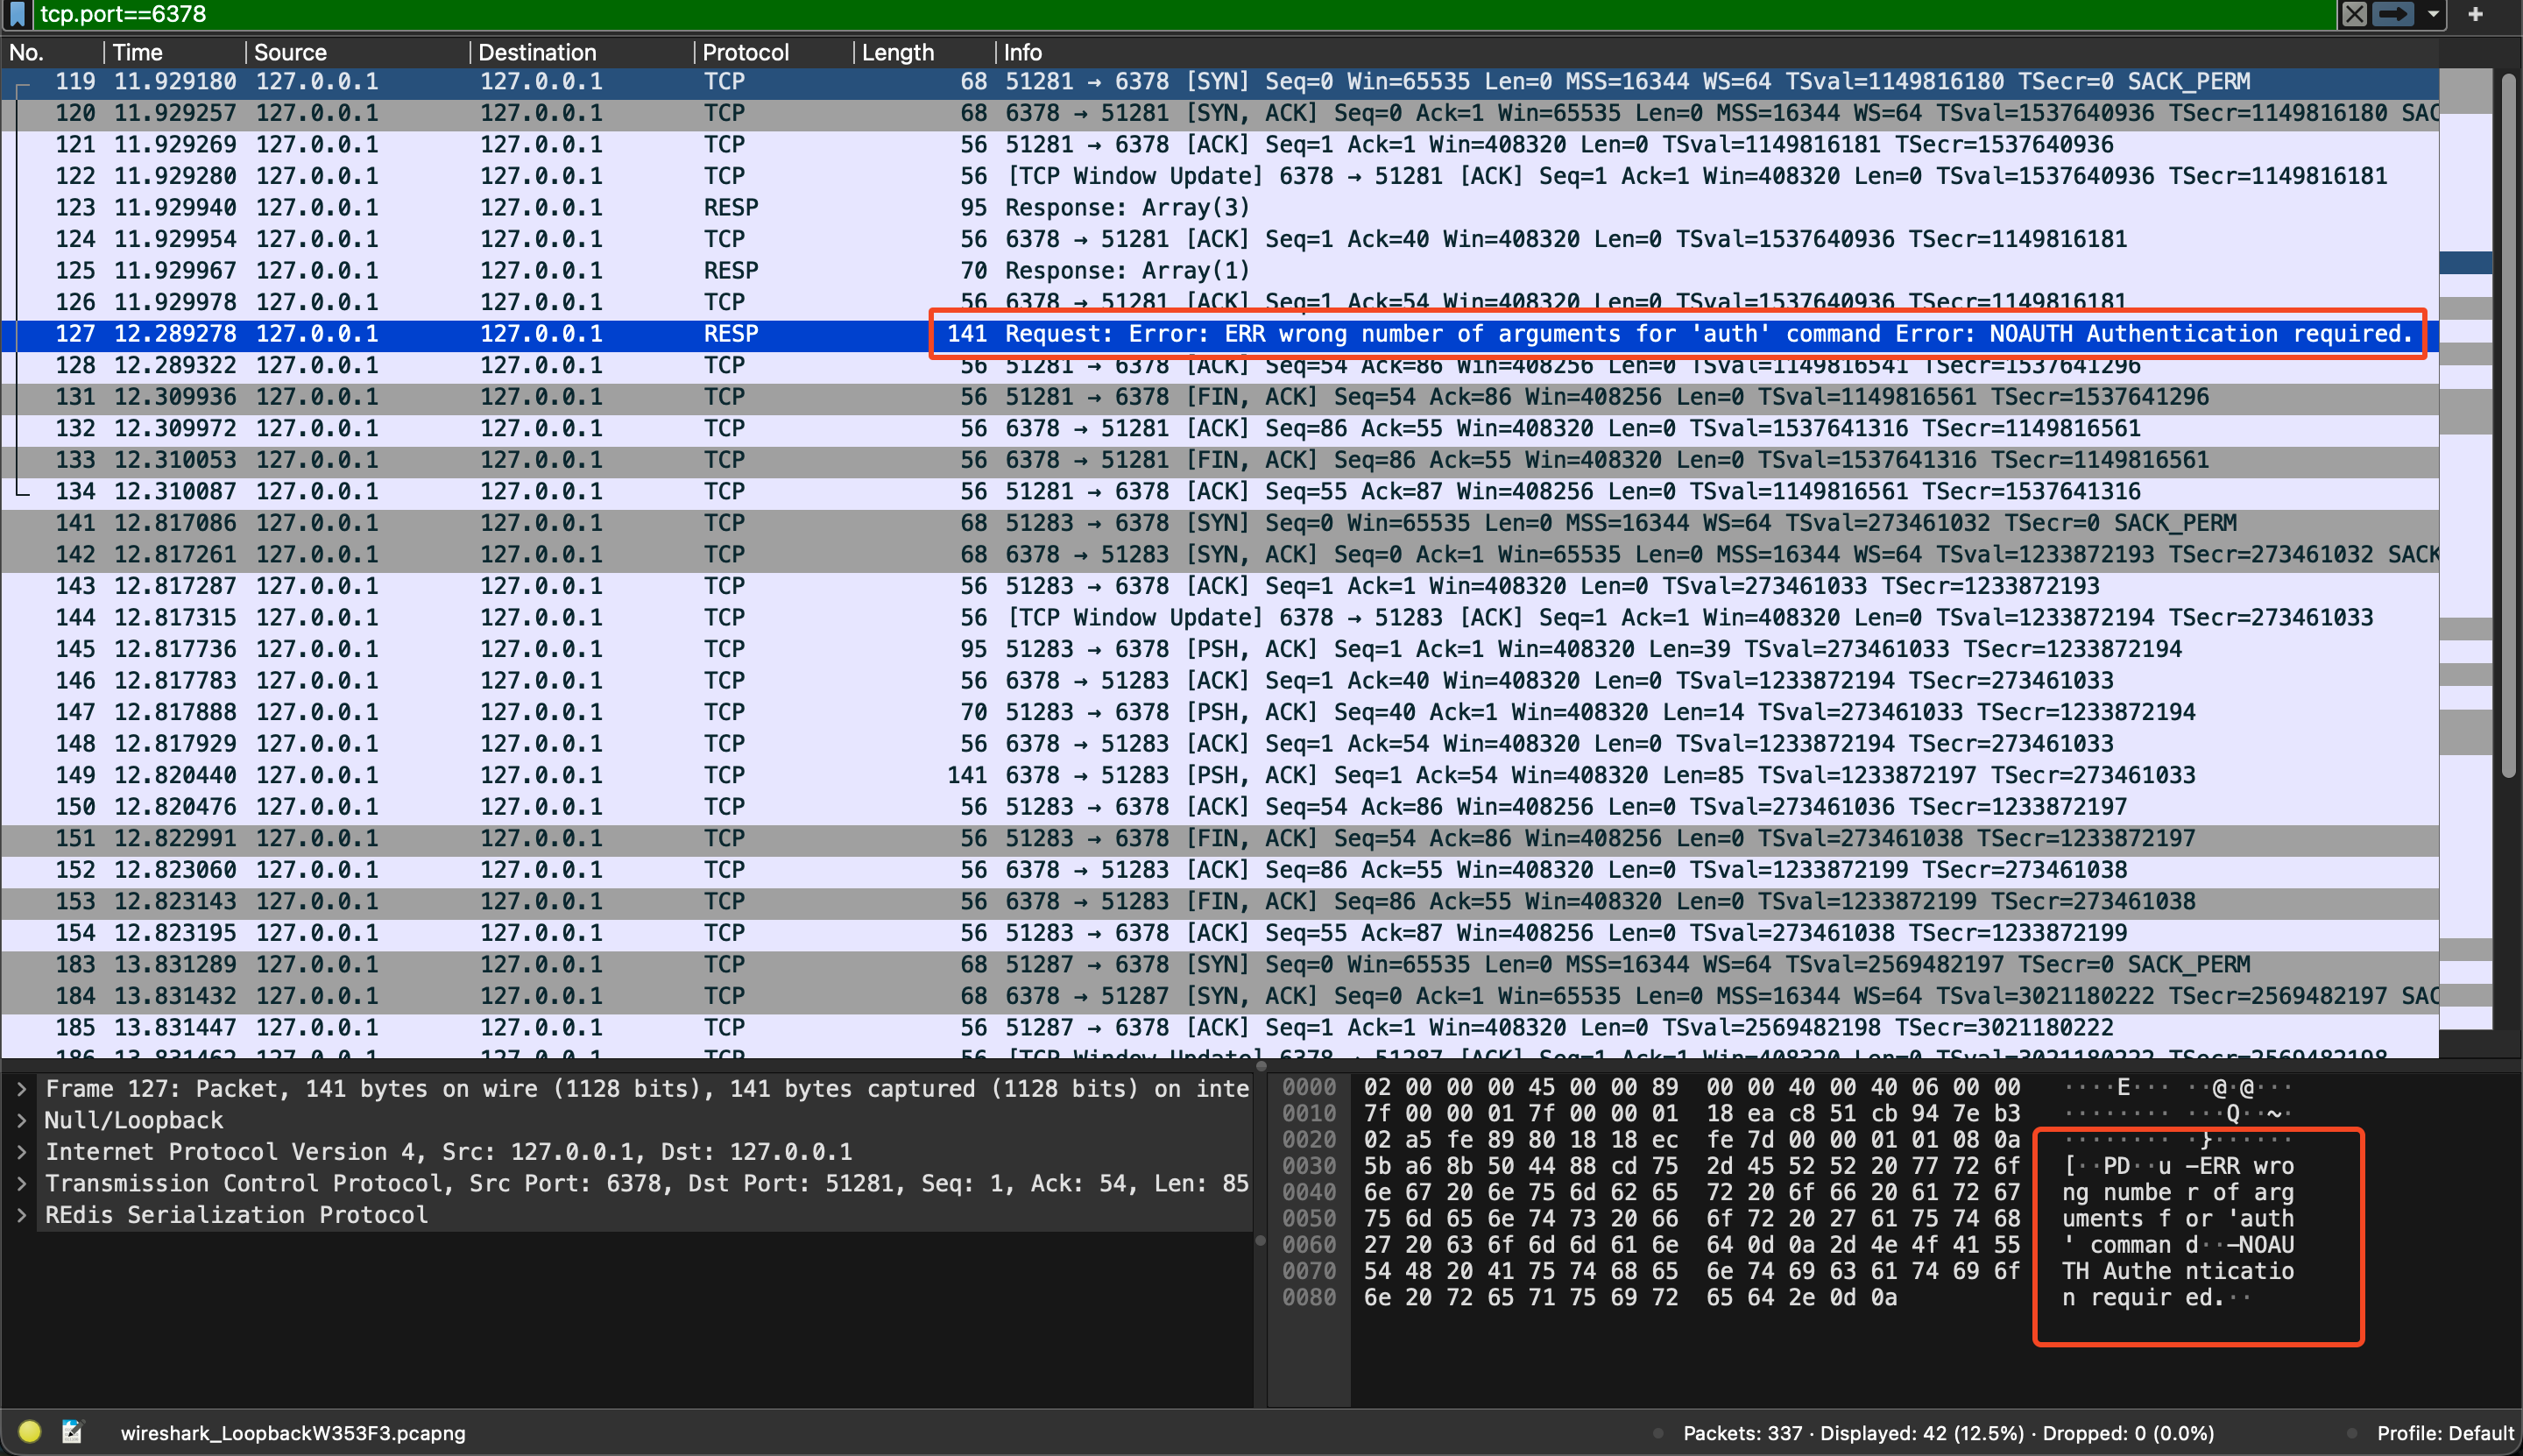Click the yellow expert information indicator

[x=30, y=1432]
